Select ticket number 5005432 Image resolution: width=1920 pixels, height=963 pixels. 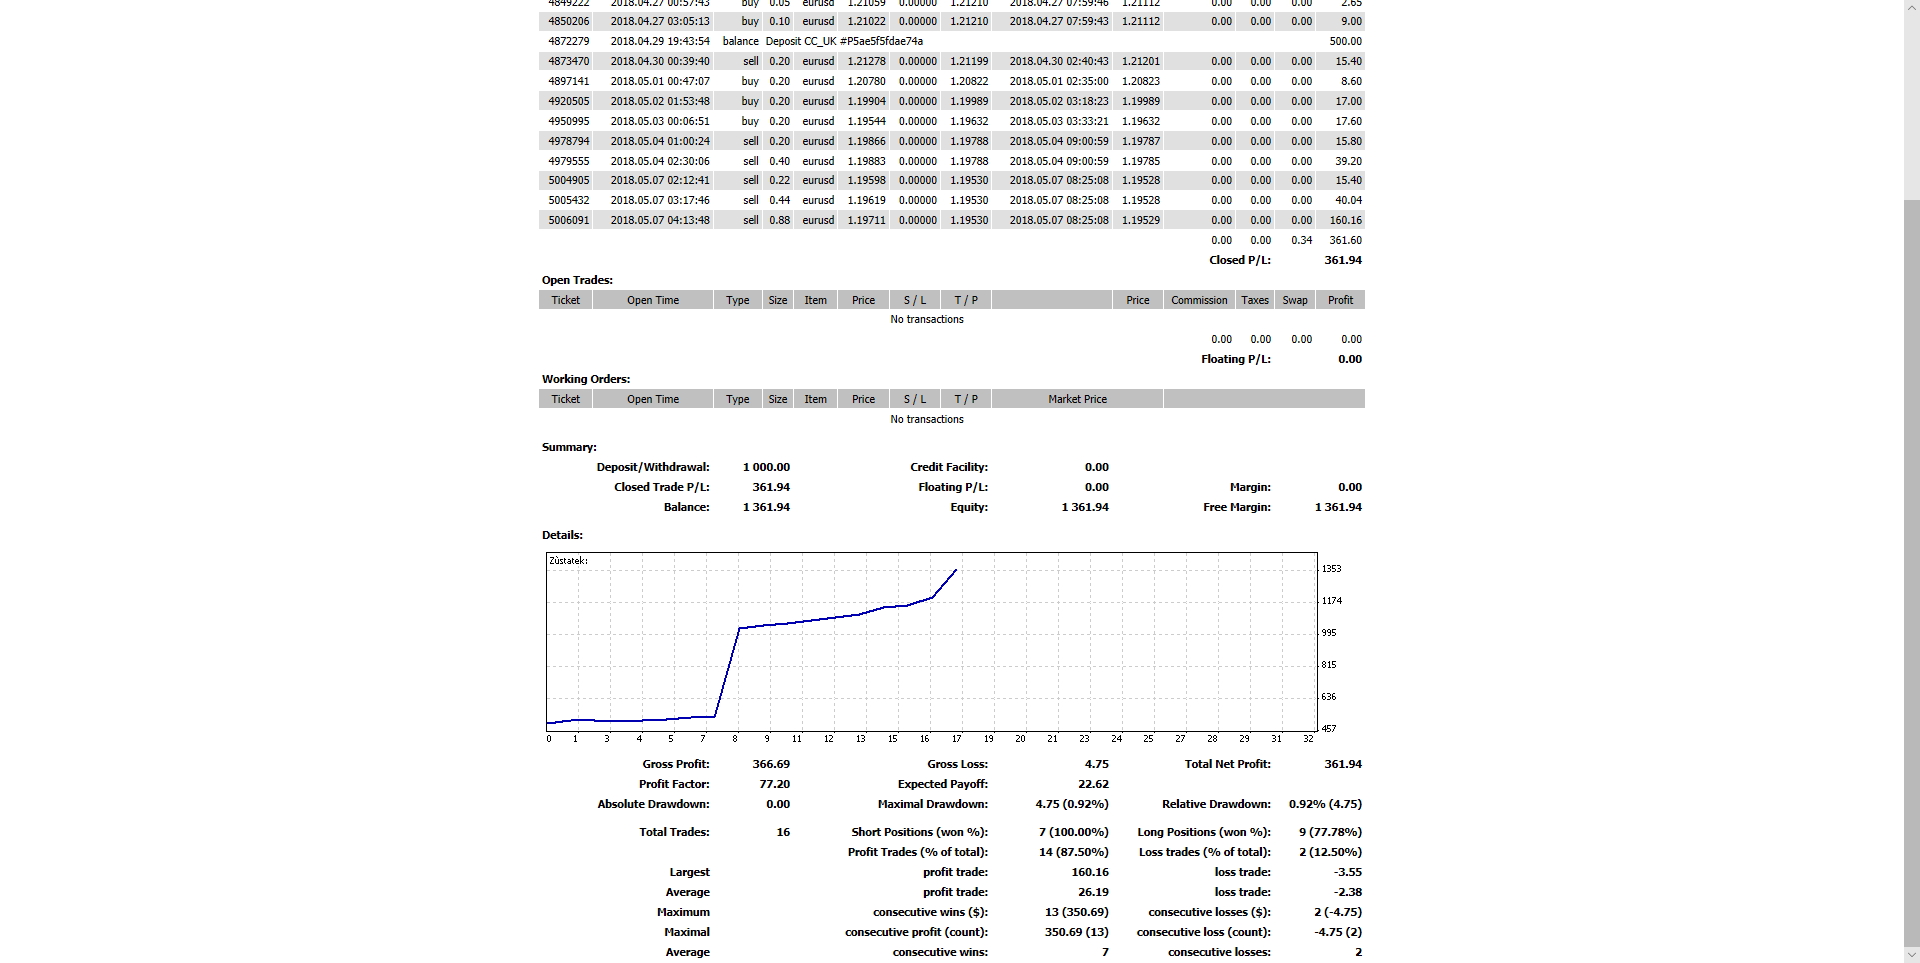[x=569, y=200]
